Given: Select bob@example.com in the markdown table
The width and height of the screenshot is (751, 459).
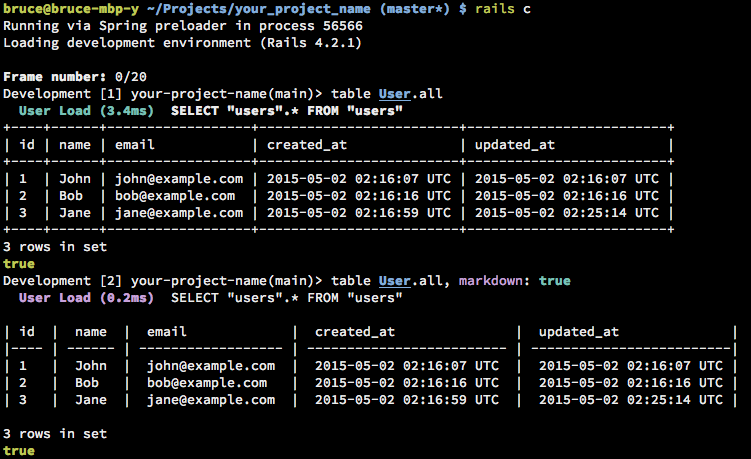Looking at the screenshot, I should pyautogui.click(x=207, y=383).
